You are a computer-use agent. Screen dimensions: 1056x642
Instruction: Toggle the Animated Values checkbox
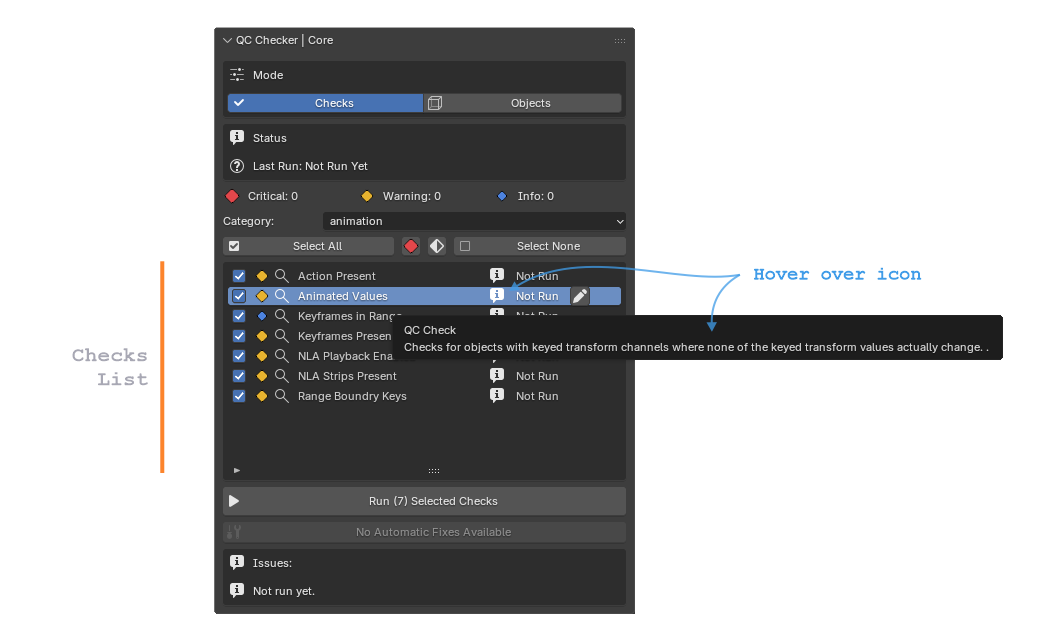(239, 296)
